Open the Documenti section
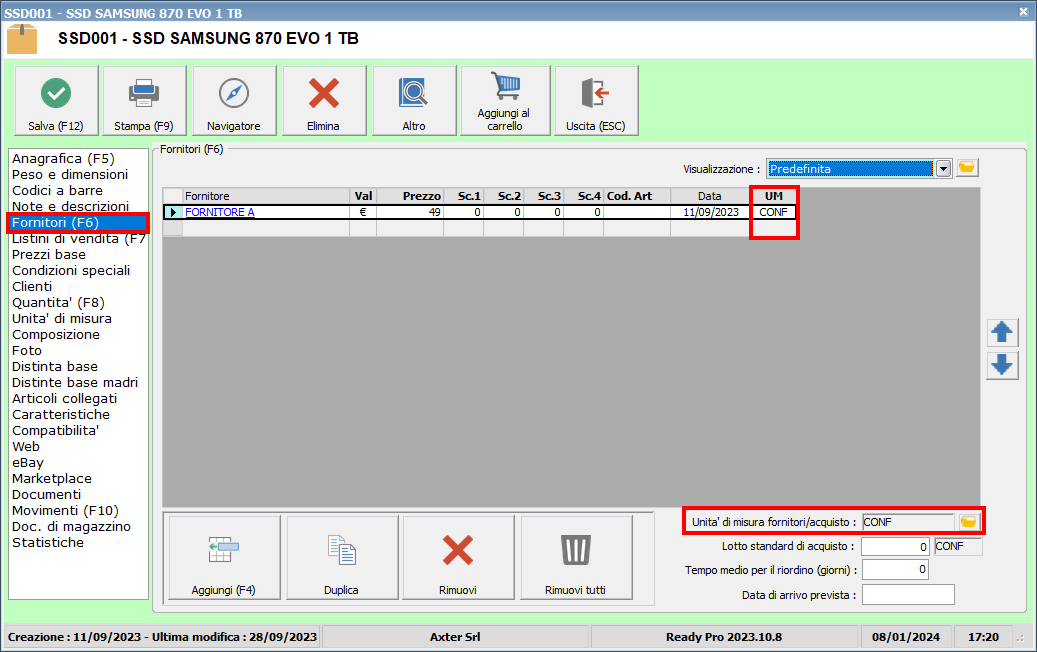 click(x=47, y=495)
